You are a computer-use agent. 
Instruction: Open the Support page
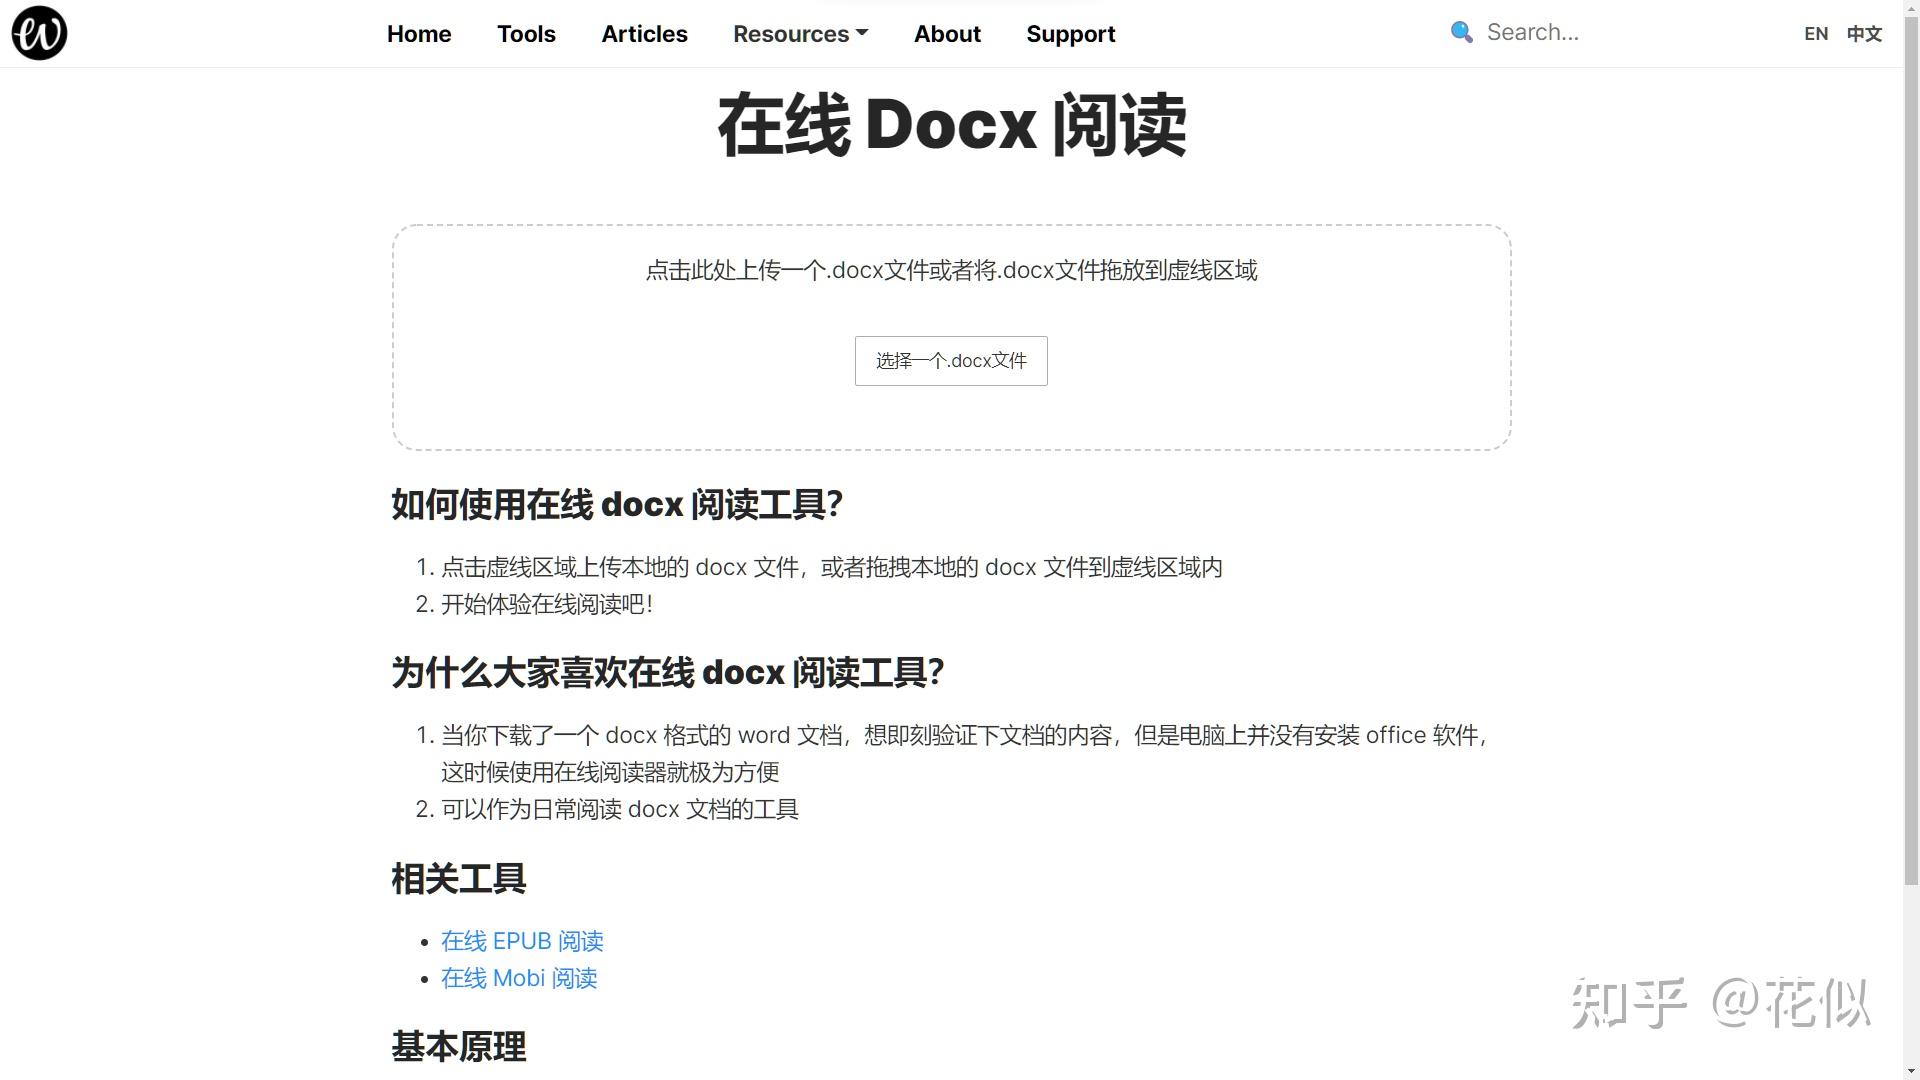click(1070, 34)
